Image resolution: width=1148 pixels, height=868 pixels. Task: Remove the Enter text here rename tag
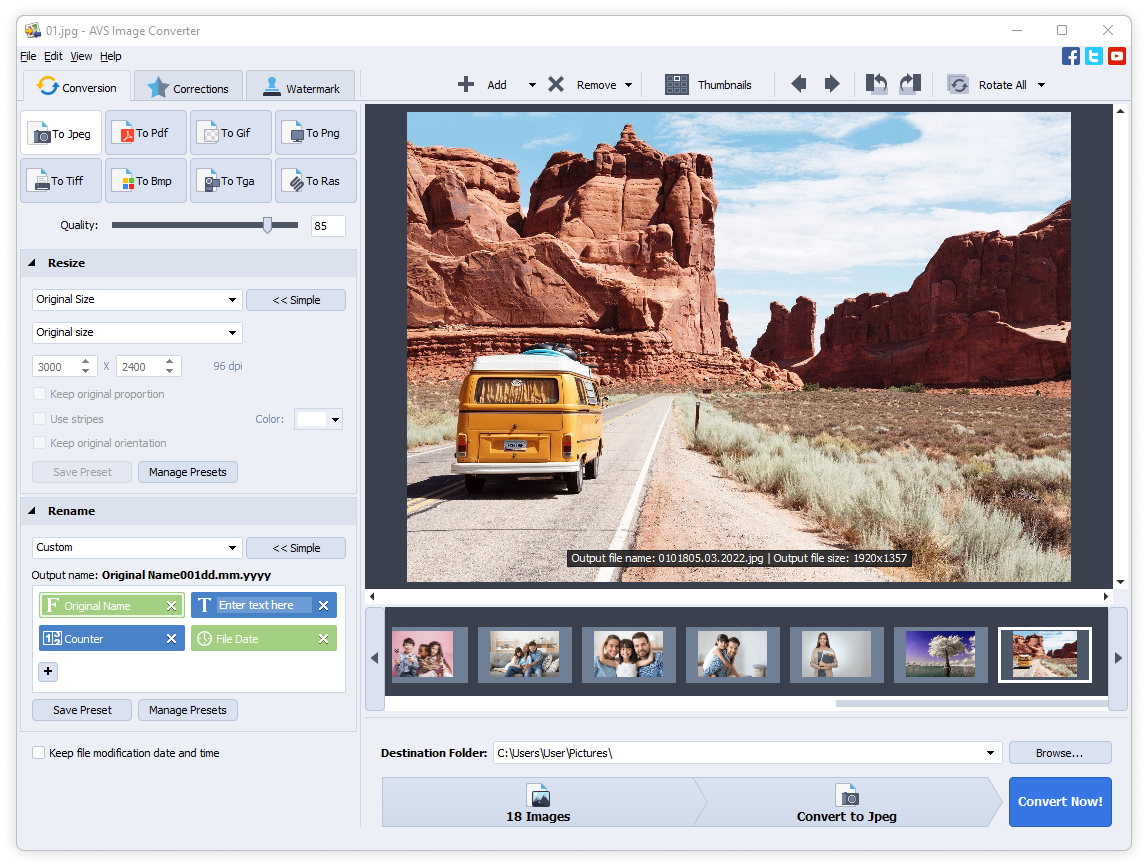click(324, 606)
